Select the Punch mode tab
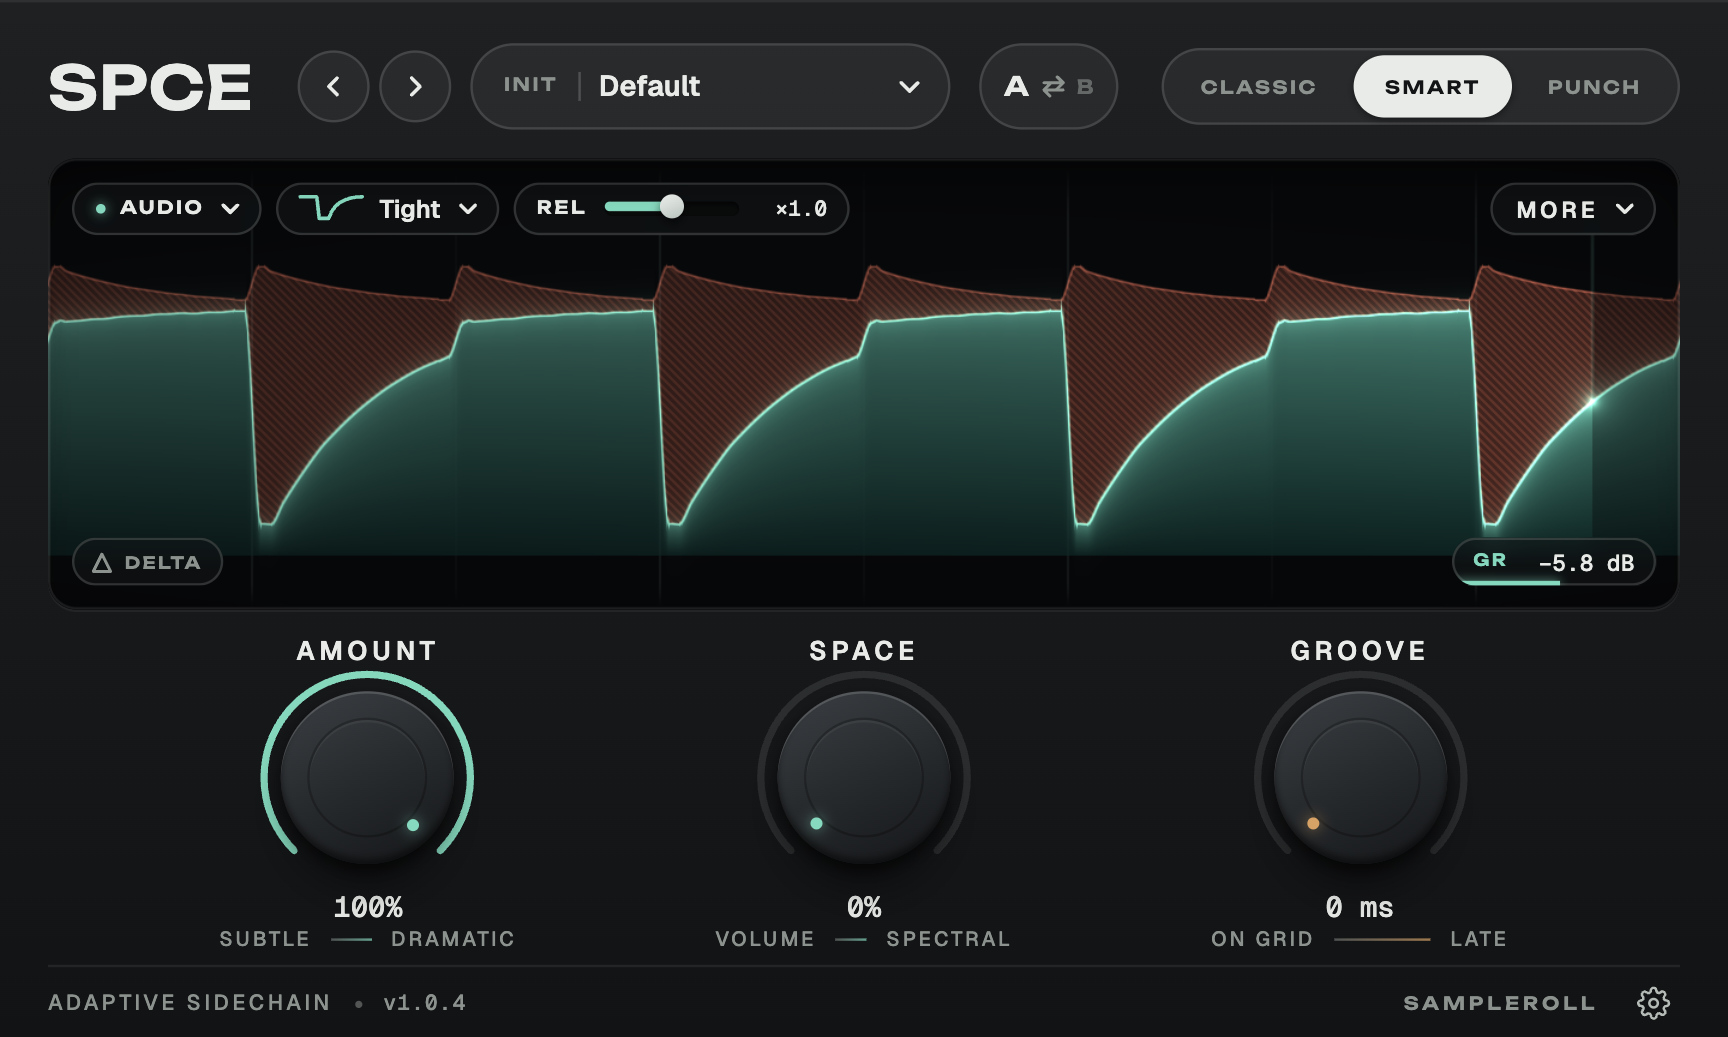Viewport: 1728px width, 1037px height. point(1593,87)
